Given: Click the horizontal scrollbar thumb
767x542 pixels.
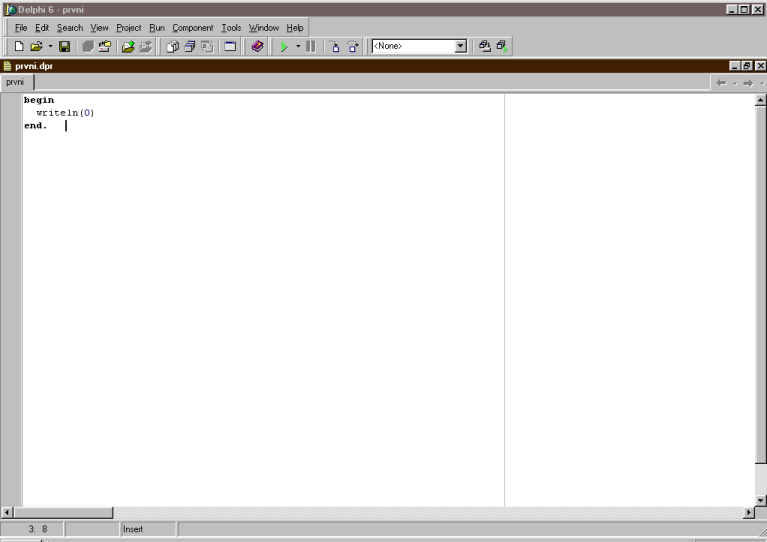Looking at the screenshot, I should (63, 513).
